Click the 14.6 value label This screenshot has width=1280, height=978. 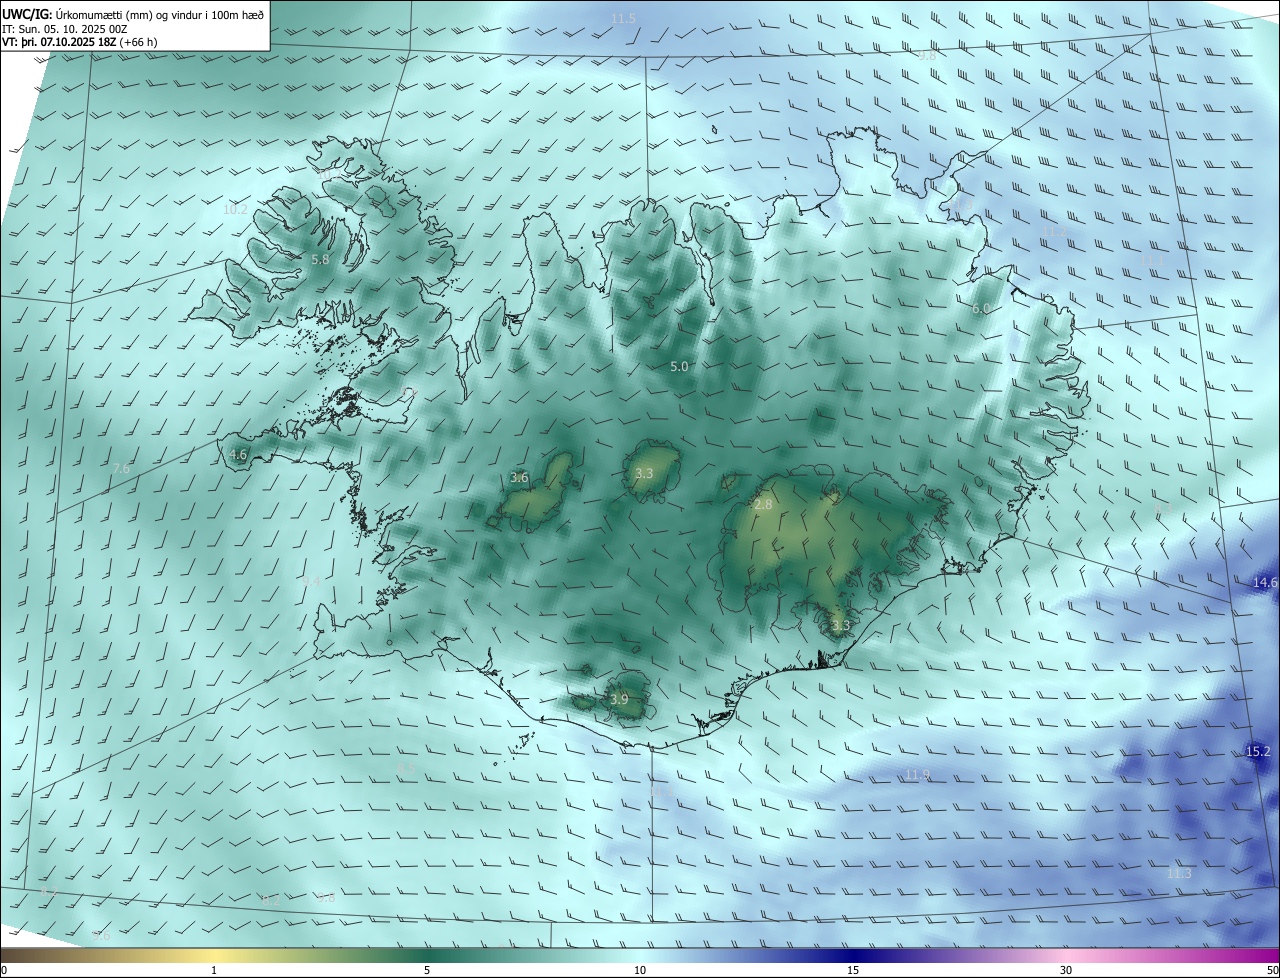point(1265,582)
